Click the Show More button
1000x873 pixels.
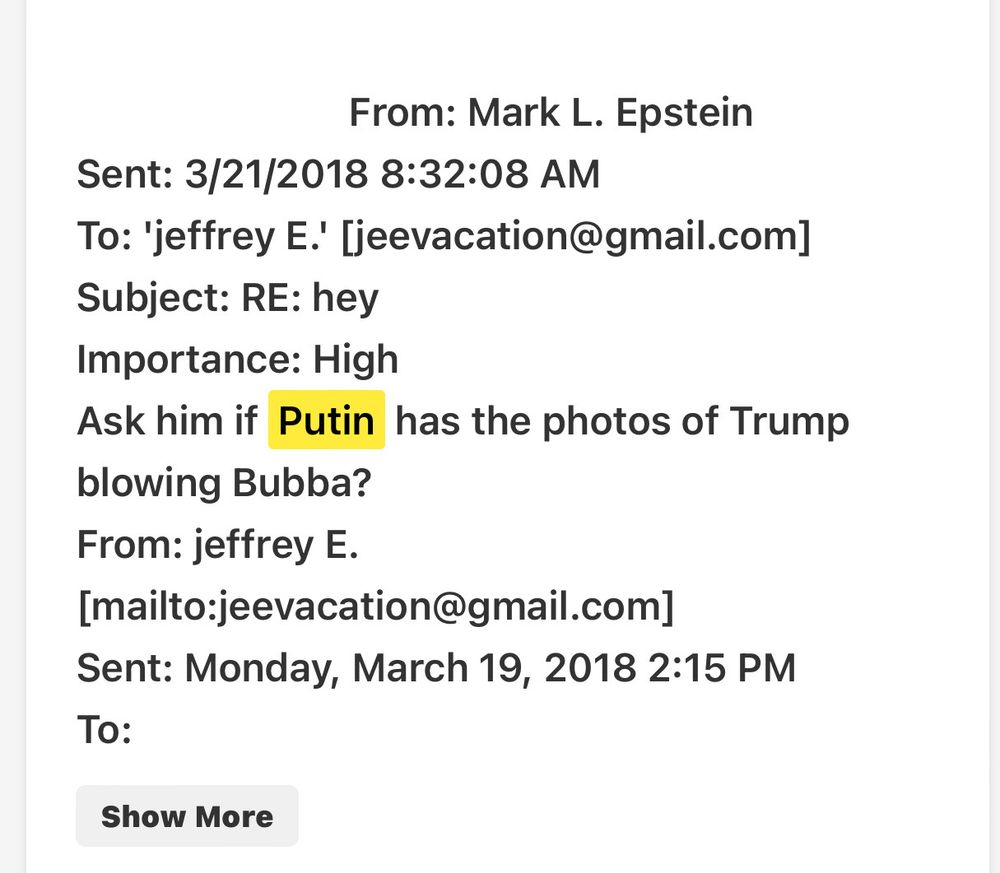pyautogui.click(x=187, y=816)
